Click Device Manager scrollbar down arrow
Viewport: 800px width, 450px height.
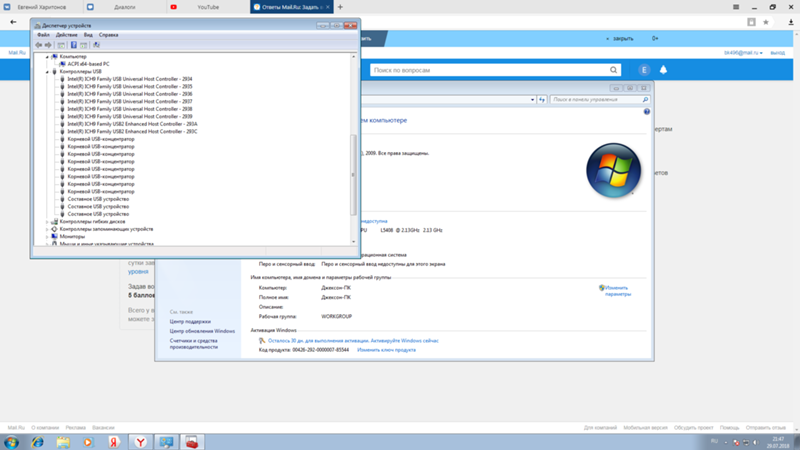tap(353, 242)
